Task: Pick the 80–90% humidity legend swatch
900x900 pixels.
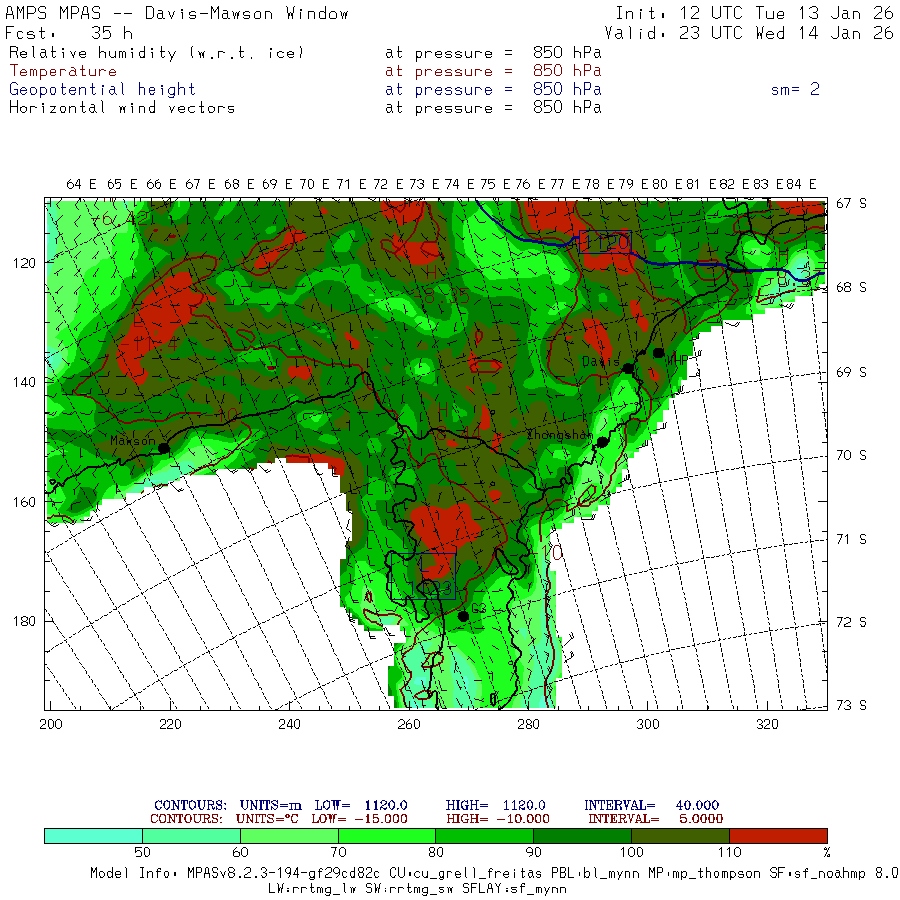Action: pos(484,836)
